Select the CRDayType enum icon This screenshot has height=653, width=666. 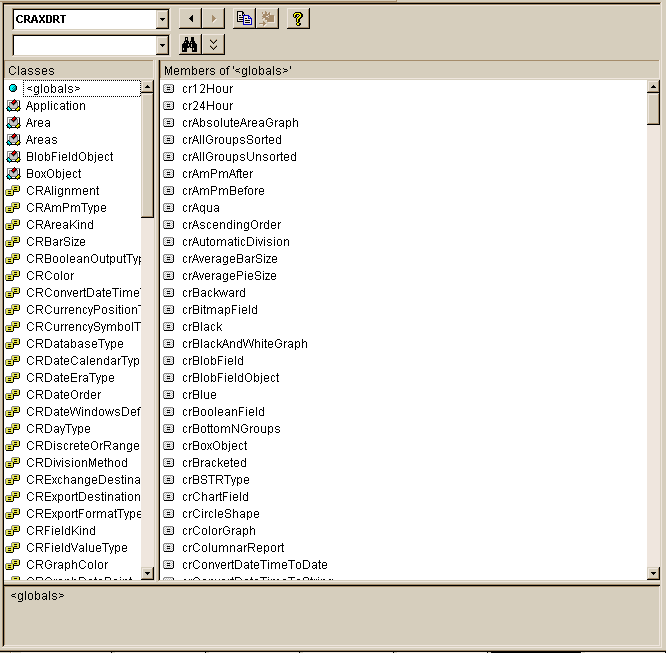[x=13, y=429]
